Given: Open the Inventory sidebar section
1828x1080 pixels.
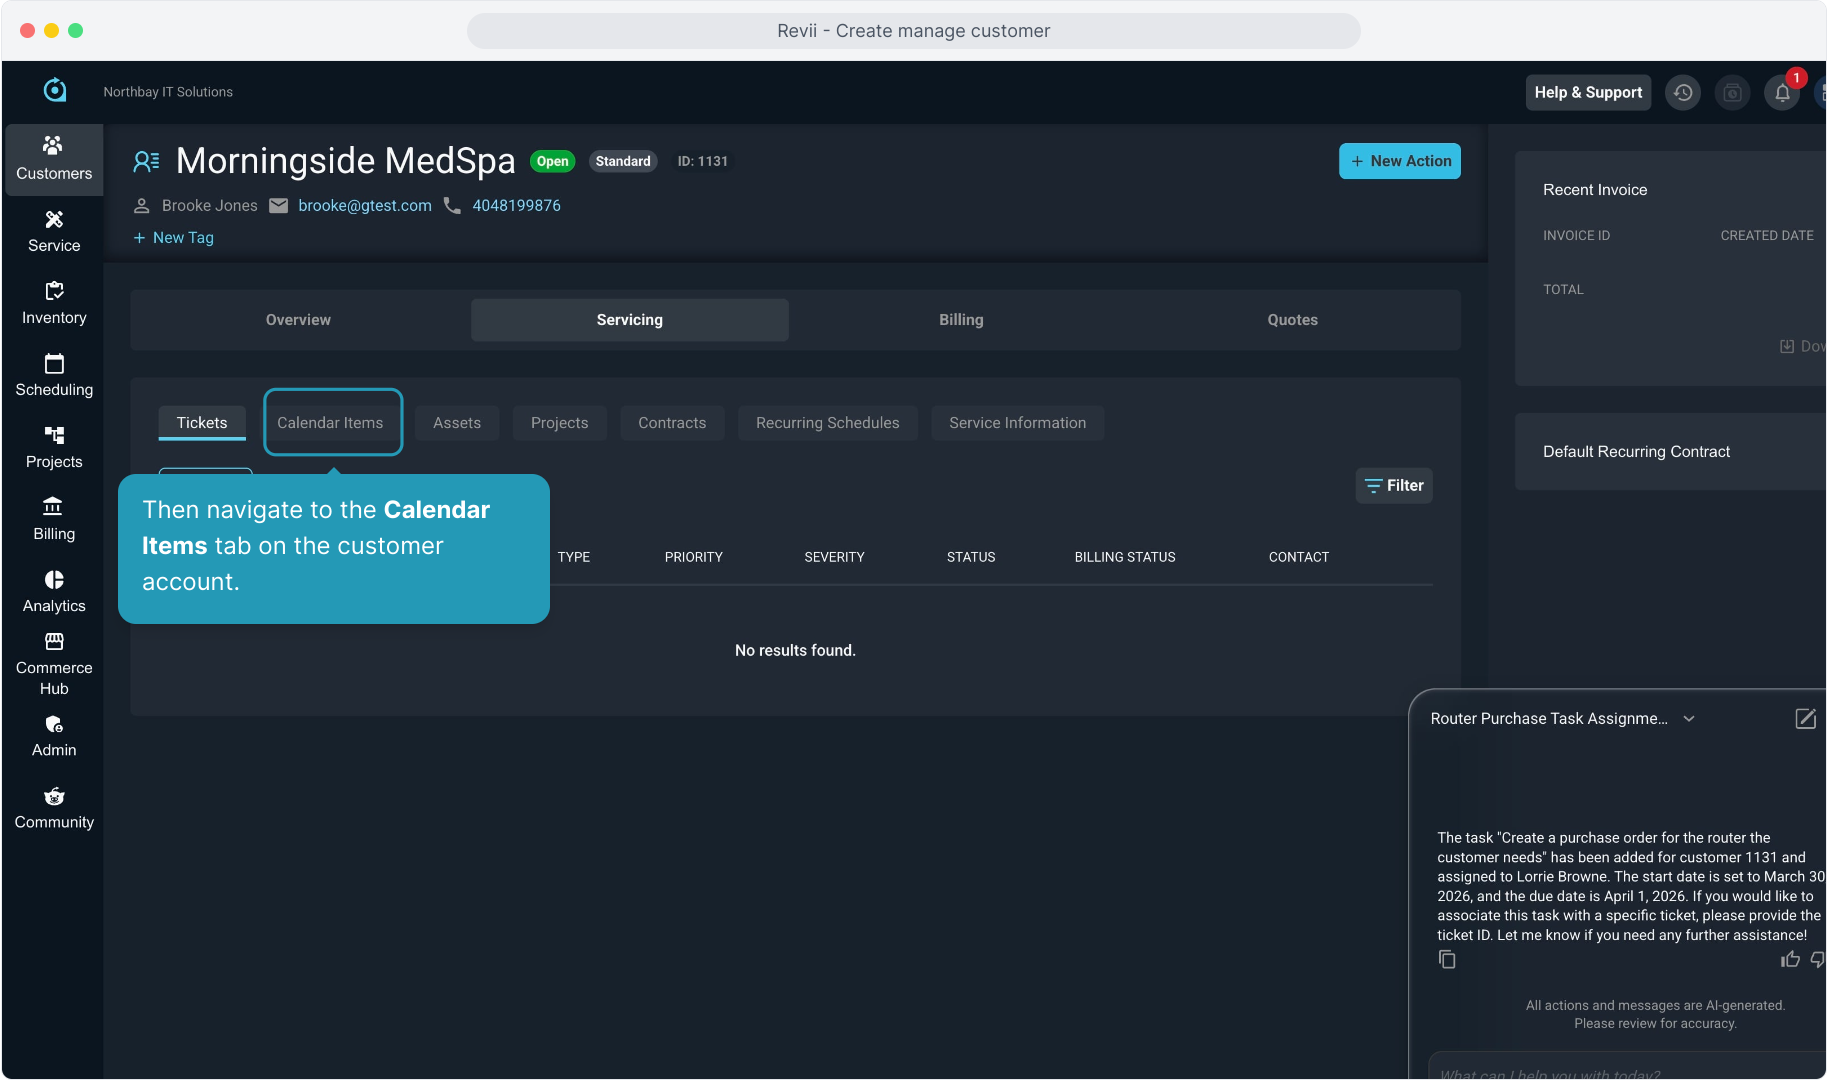Looking at the screenshot, I should 54,303.
